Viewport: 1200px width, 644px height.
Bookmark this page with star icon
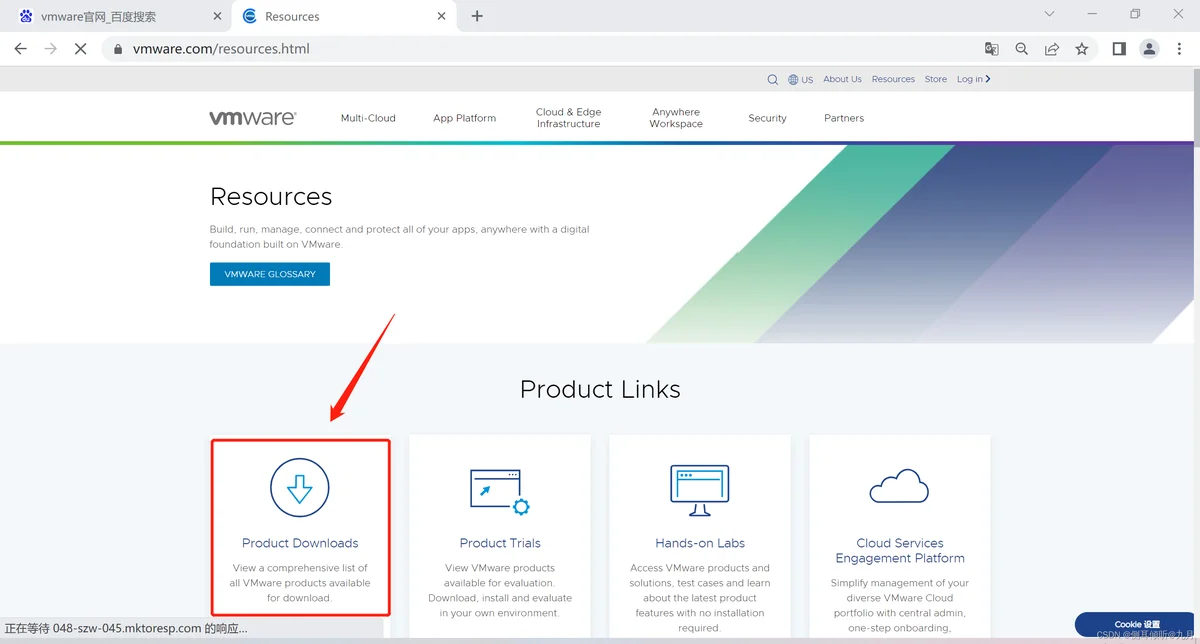pyautogui.click(x=1082, y=48)
